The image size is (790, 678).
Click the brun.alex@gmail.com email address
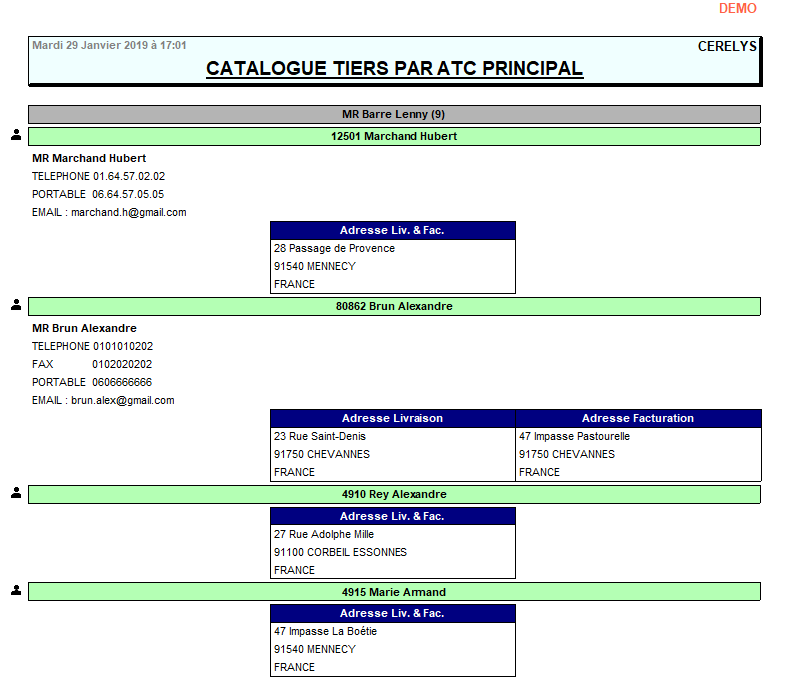click(122, 400)
